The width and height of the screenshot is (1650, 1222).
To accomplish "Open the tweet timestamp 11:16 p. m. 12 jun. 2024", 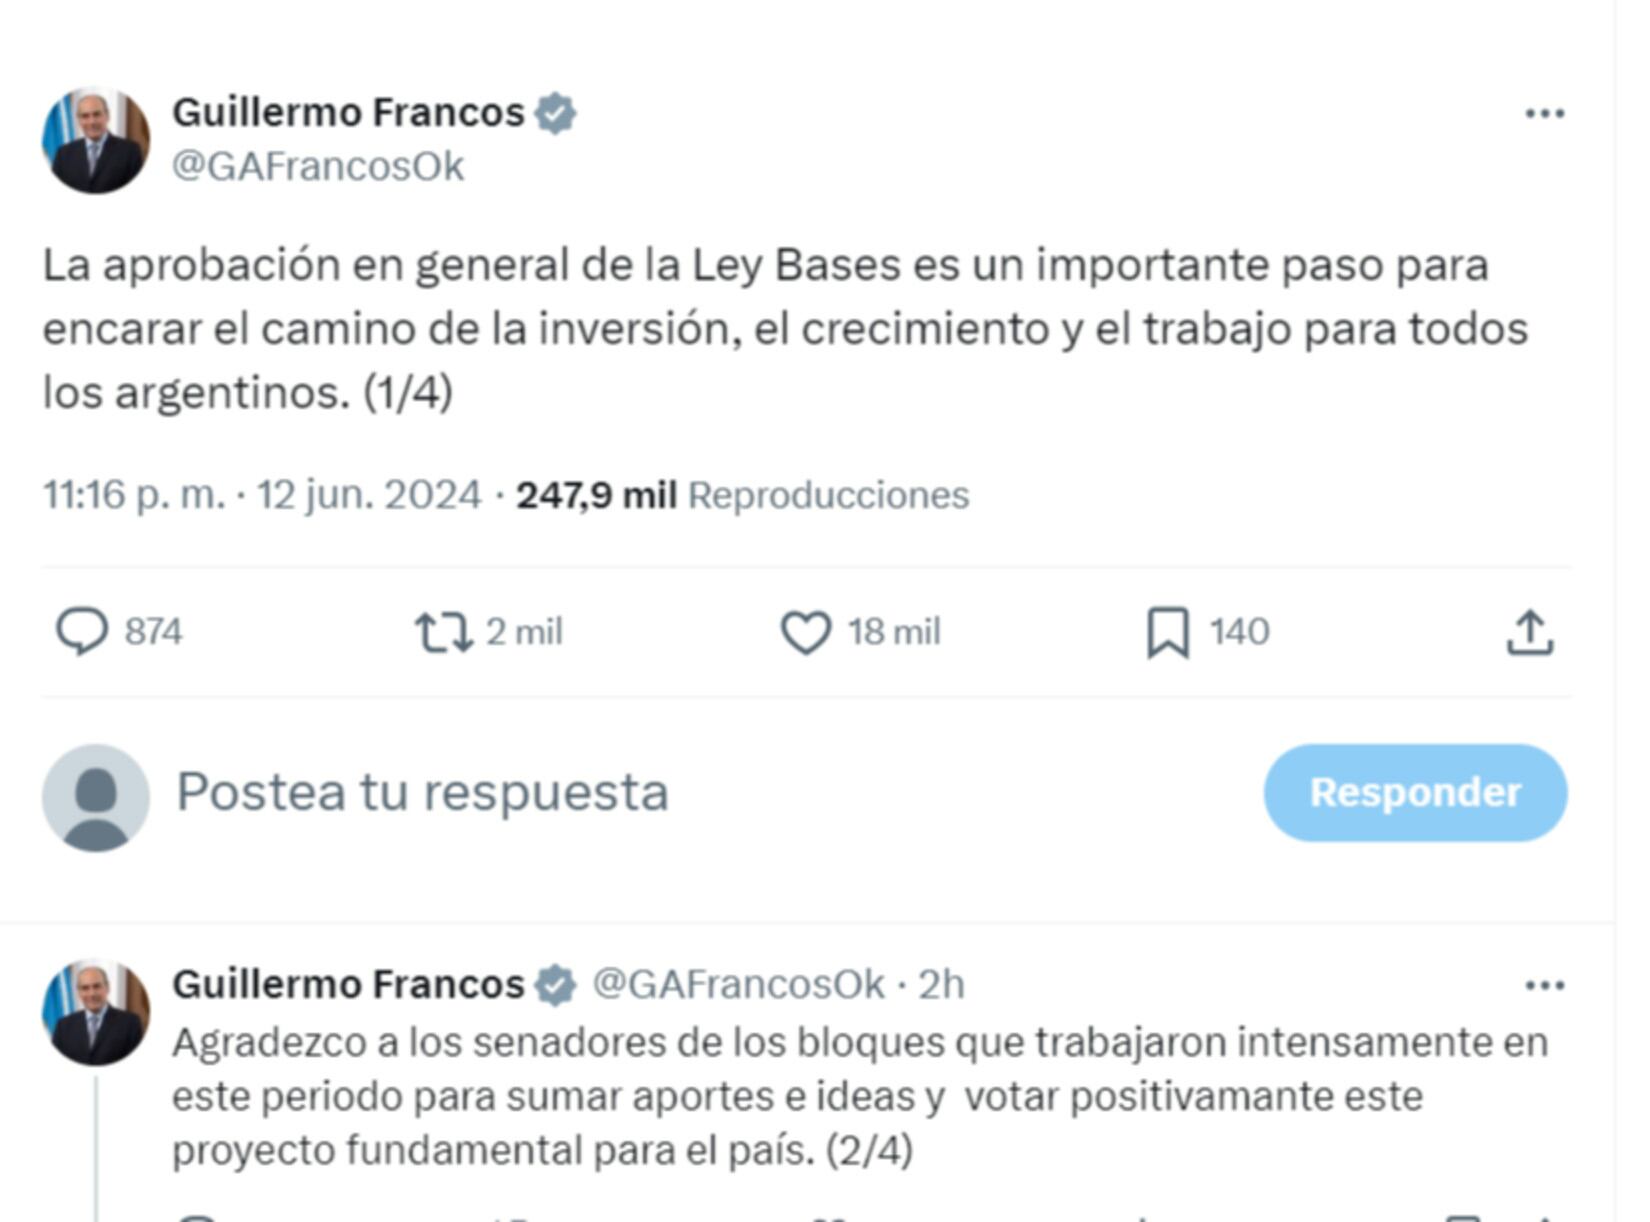I will pos(262,495).
